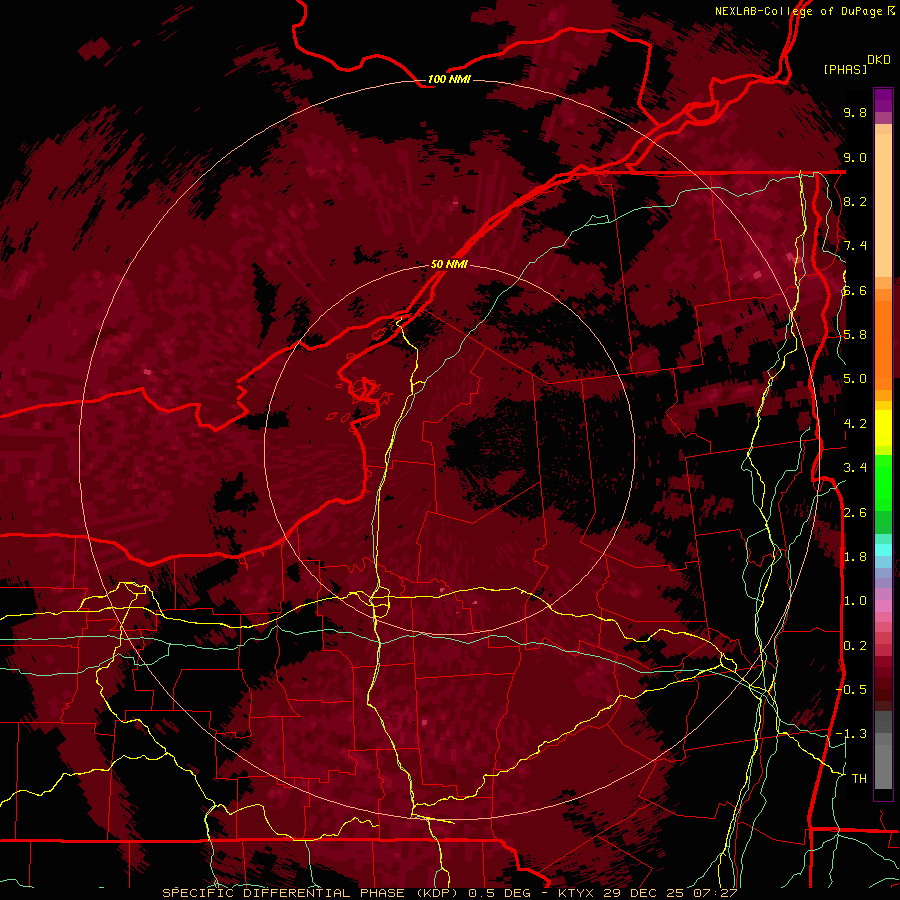This screenshot has width=900, height=900.
Task: Click the SPECIFIC DIFFERENTIAL PHASE (KDP) caption text
Action: (x=310, y=893)
